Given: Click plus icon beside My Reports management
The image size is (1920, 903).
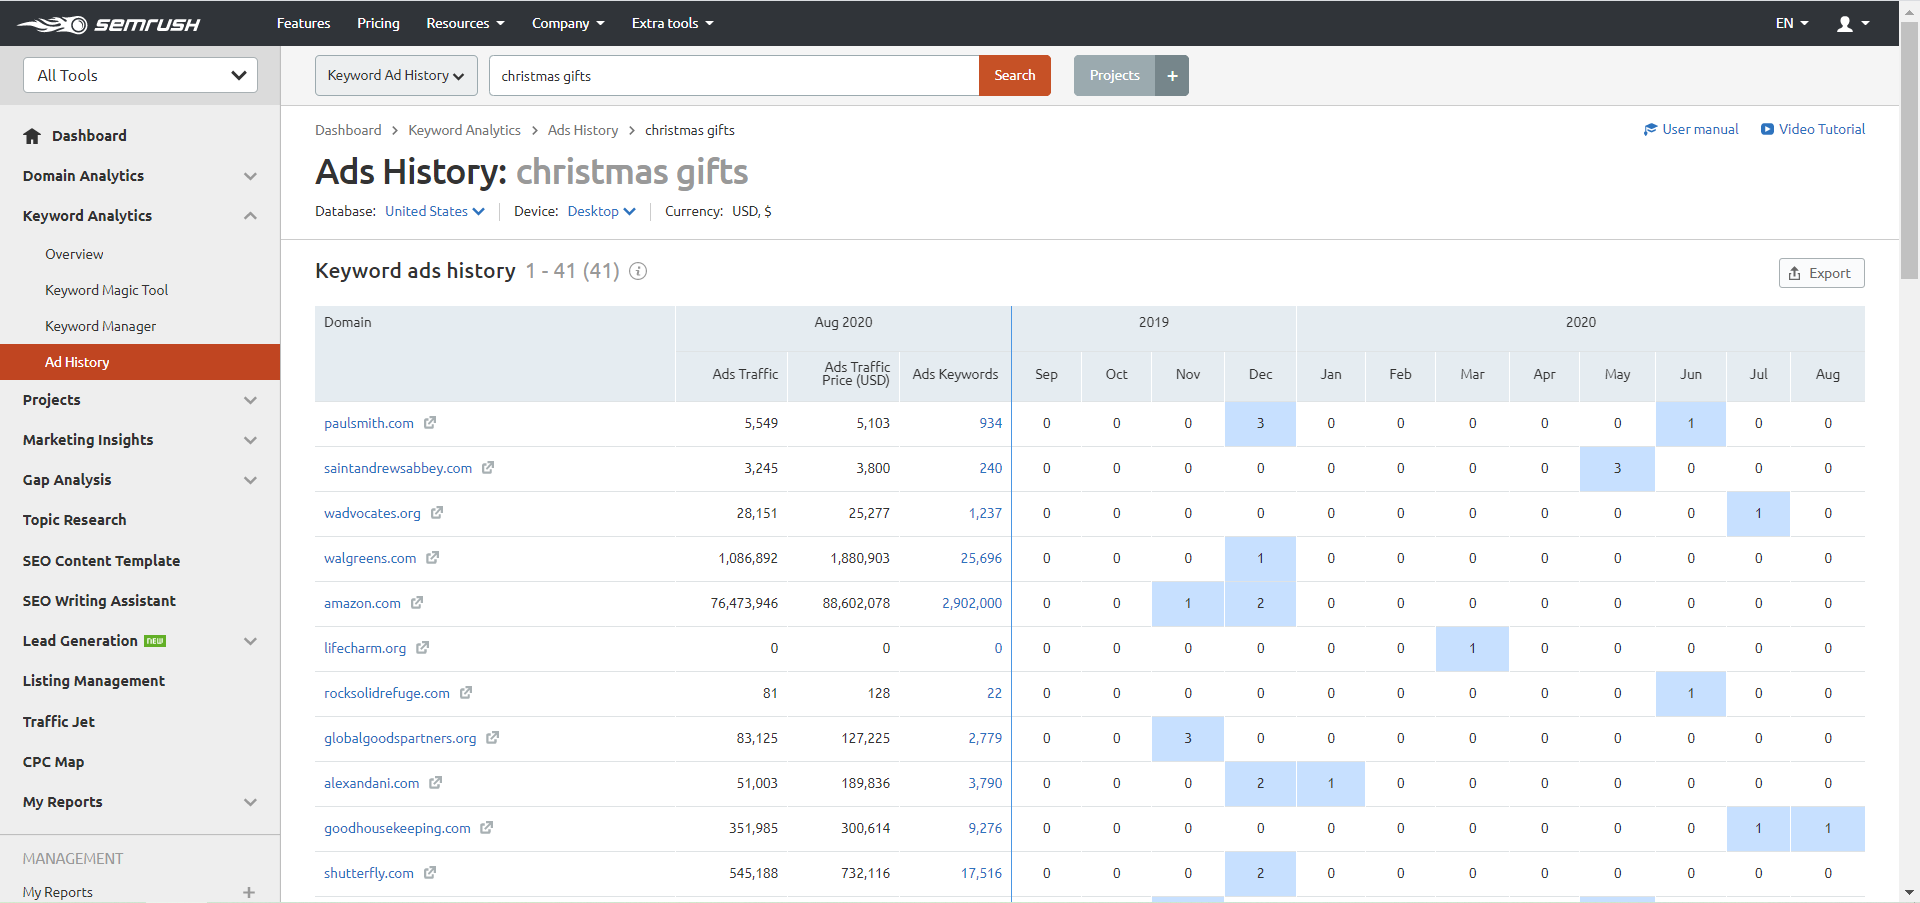Looking at the screenshot, I should tap(249, 892).
